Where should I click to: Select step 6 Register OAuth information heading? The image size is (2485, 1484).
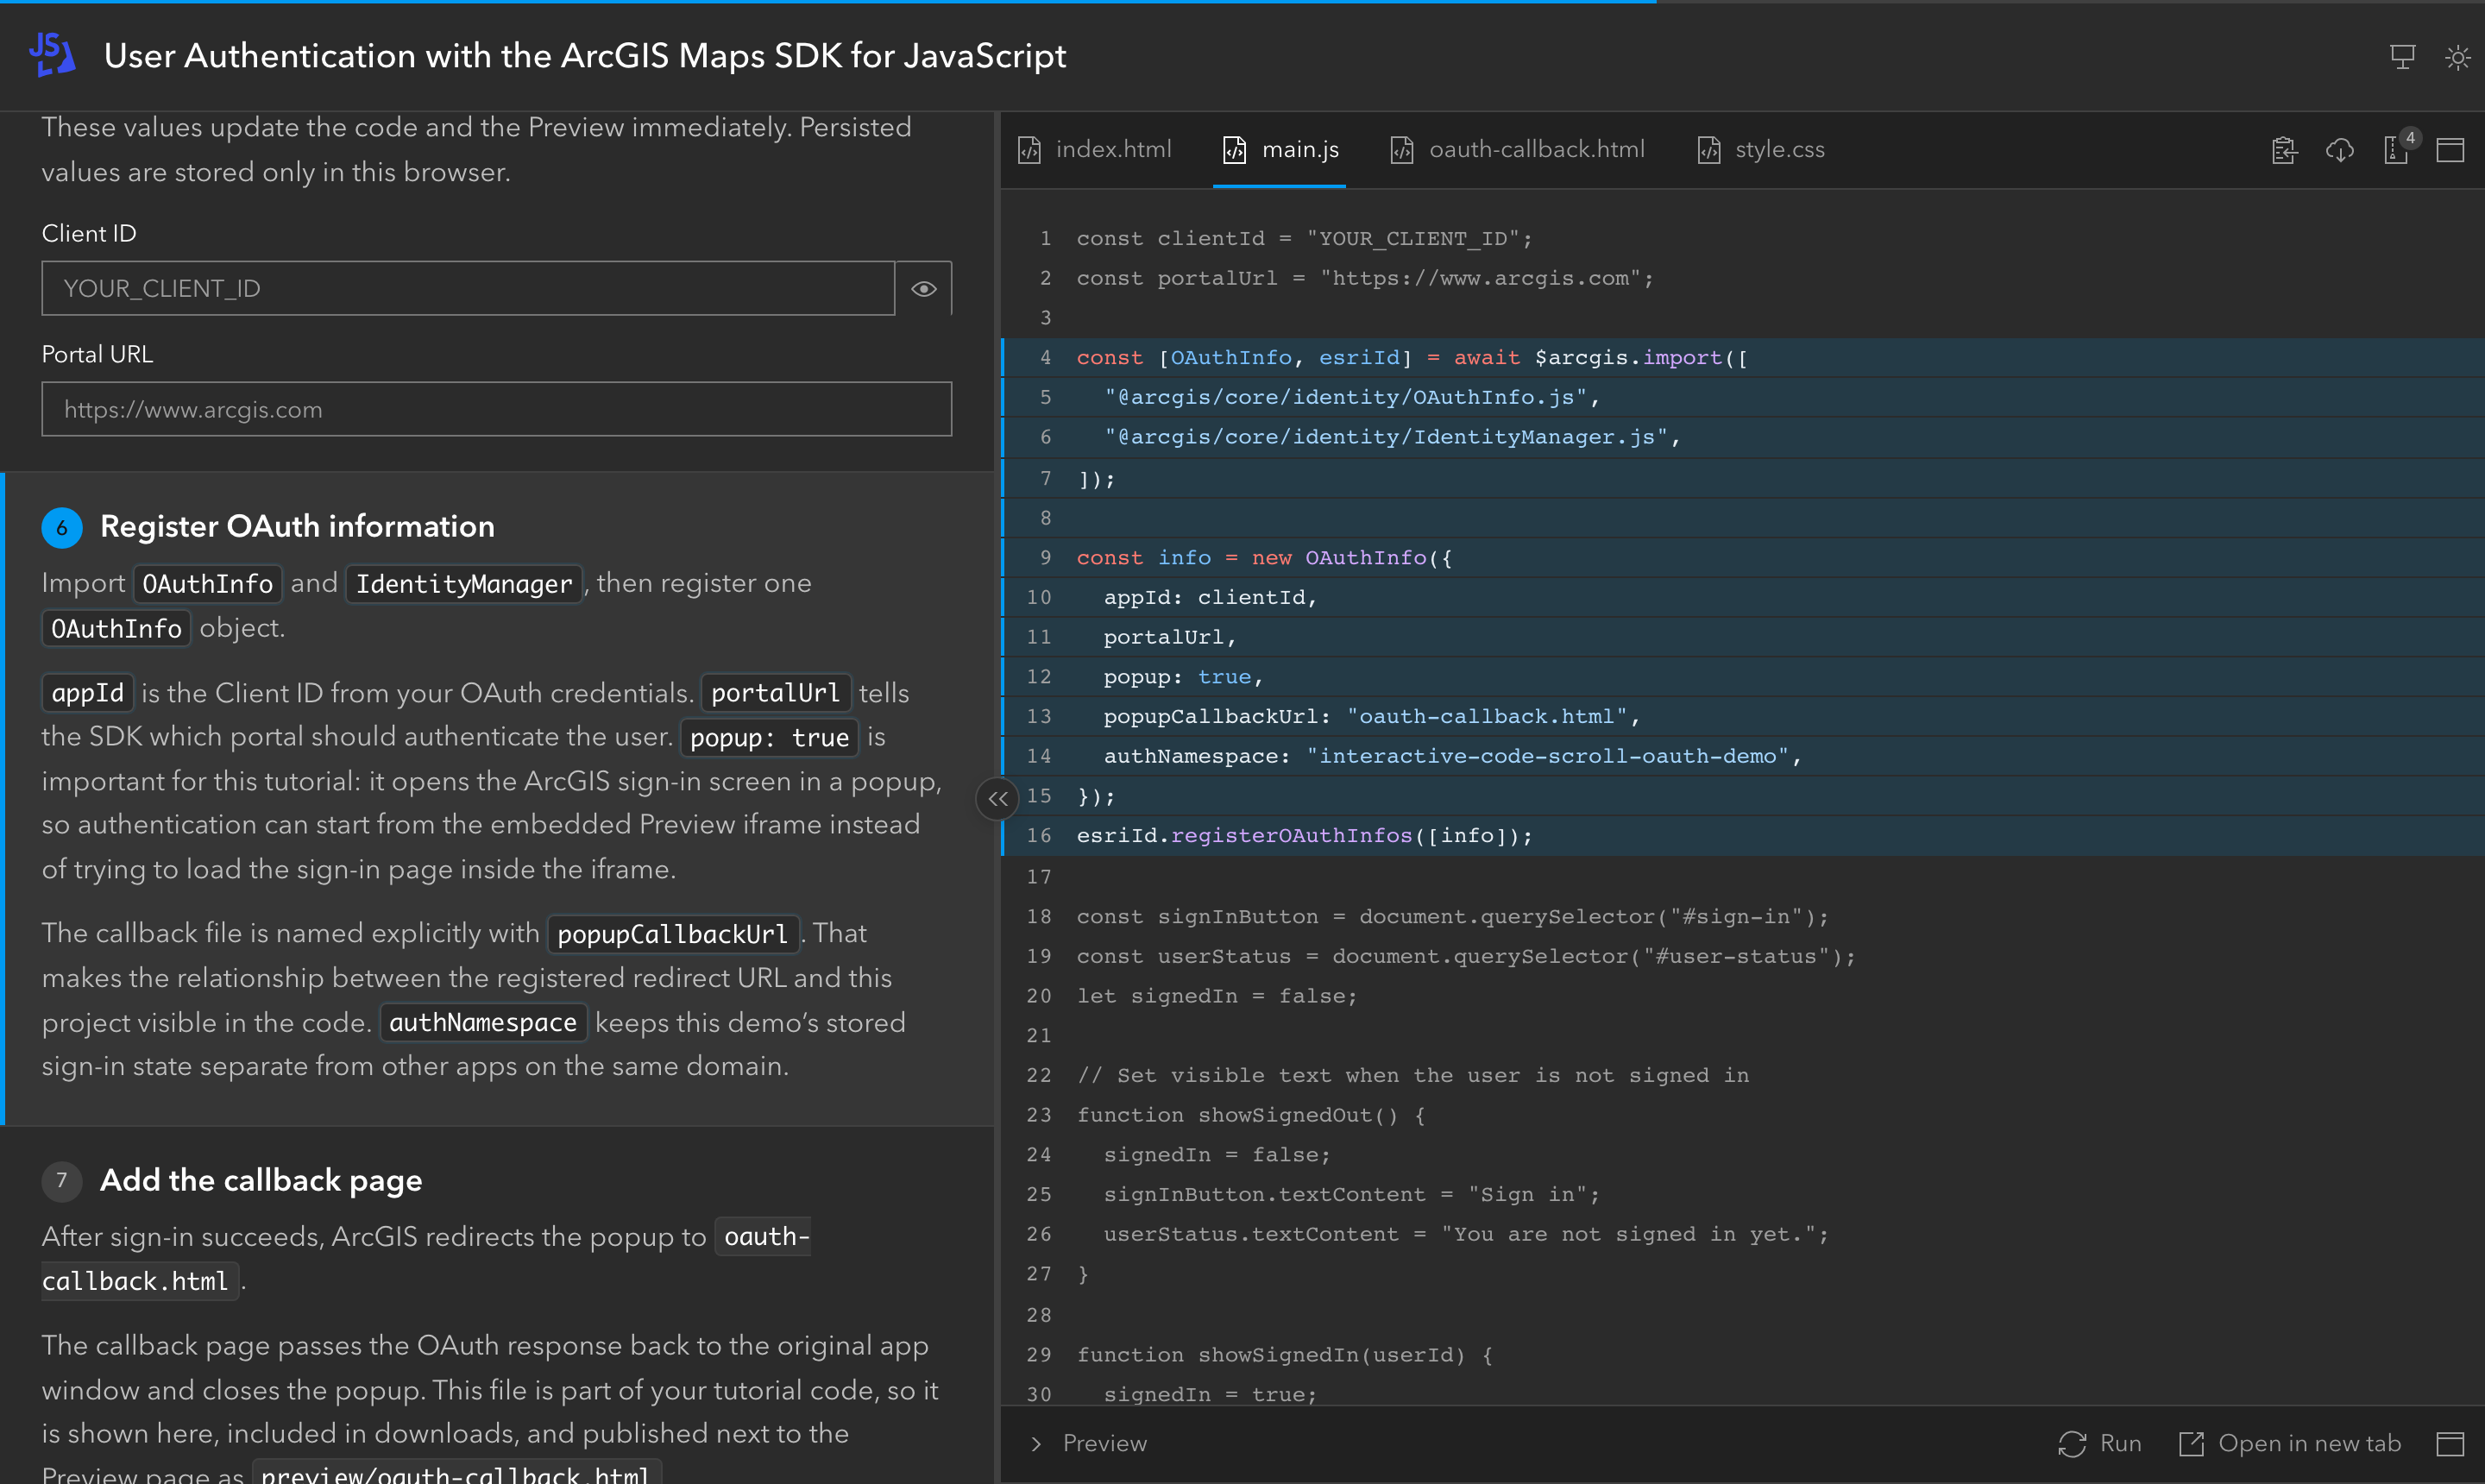click(x=297, y=526)
